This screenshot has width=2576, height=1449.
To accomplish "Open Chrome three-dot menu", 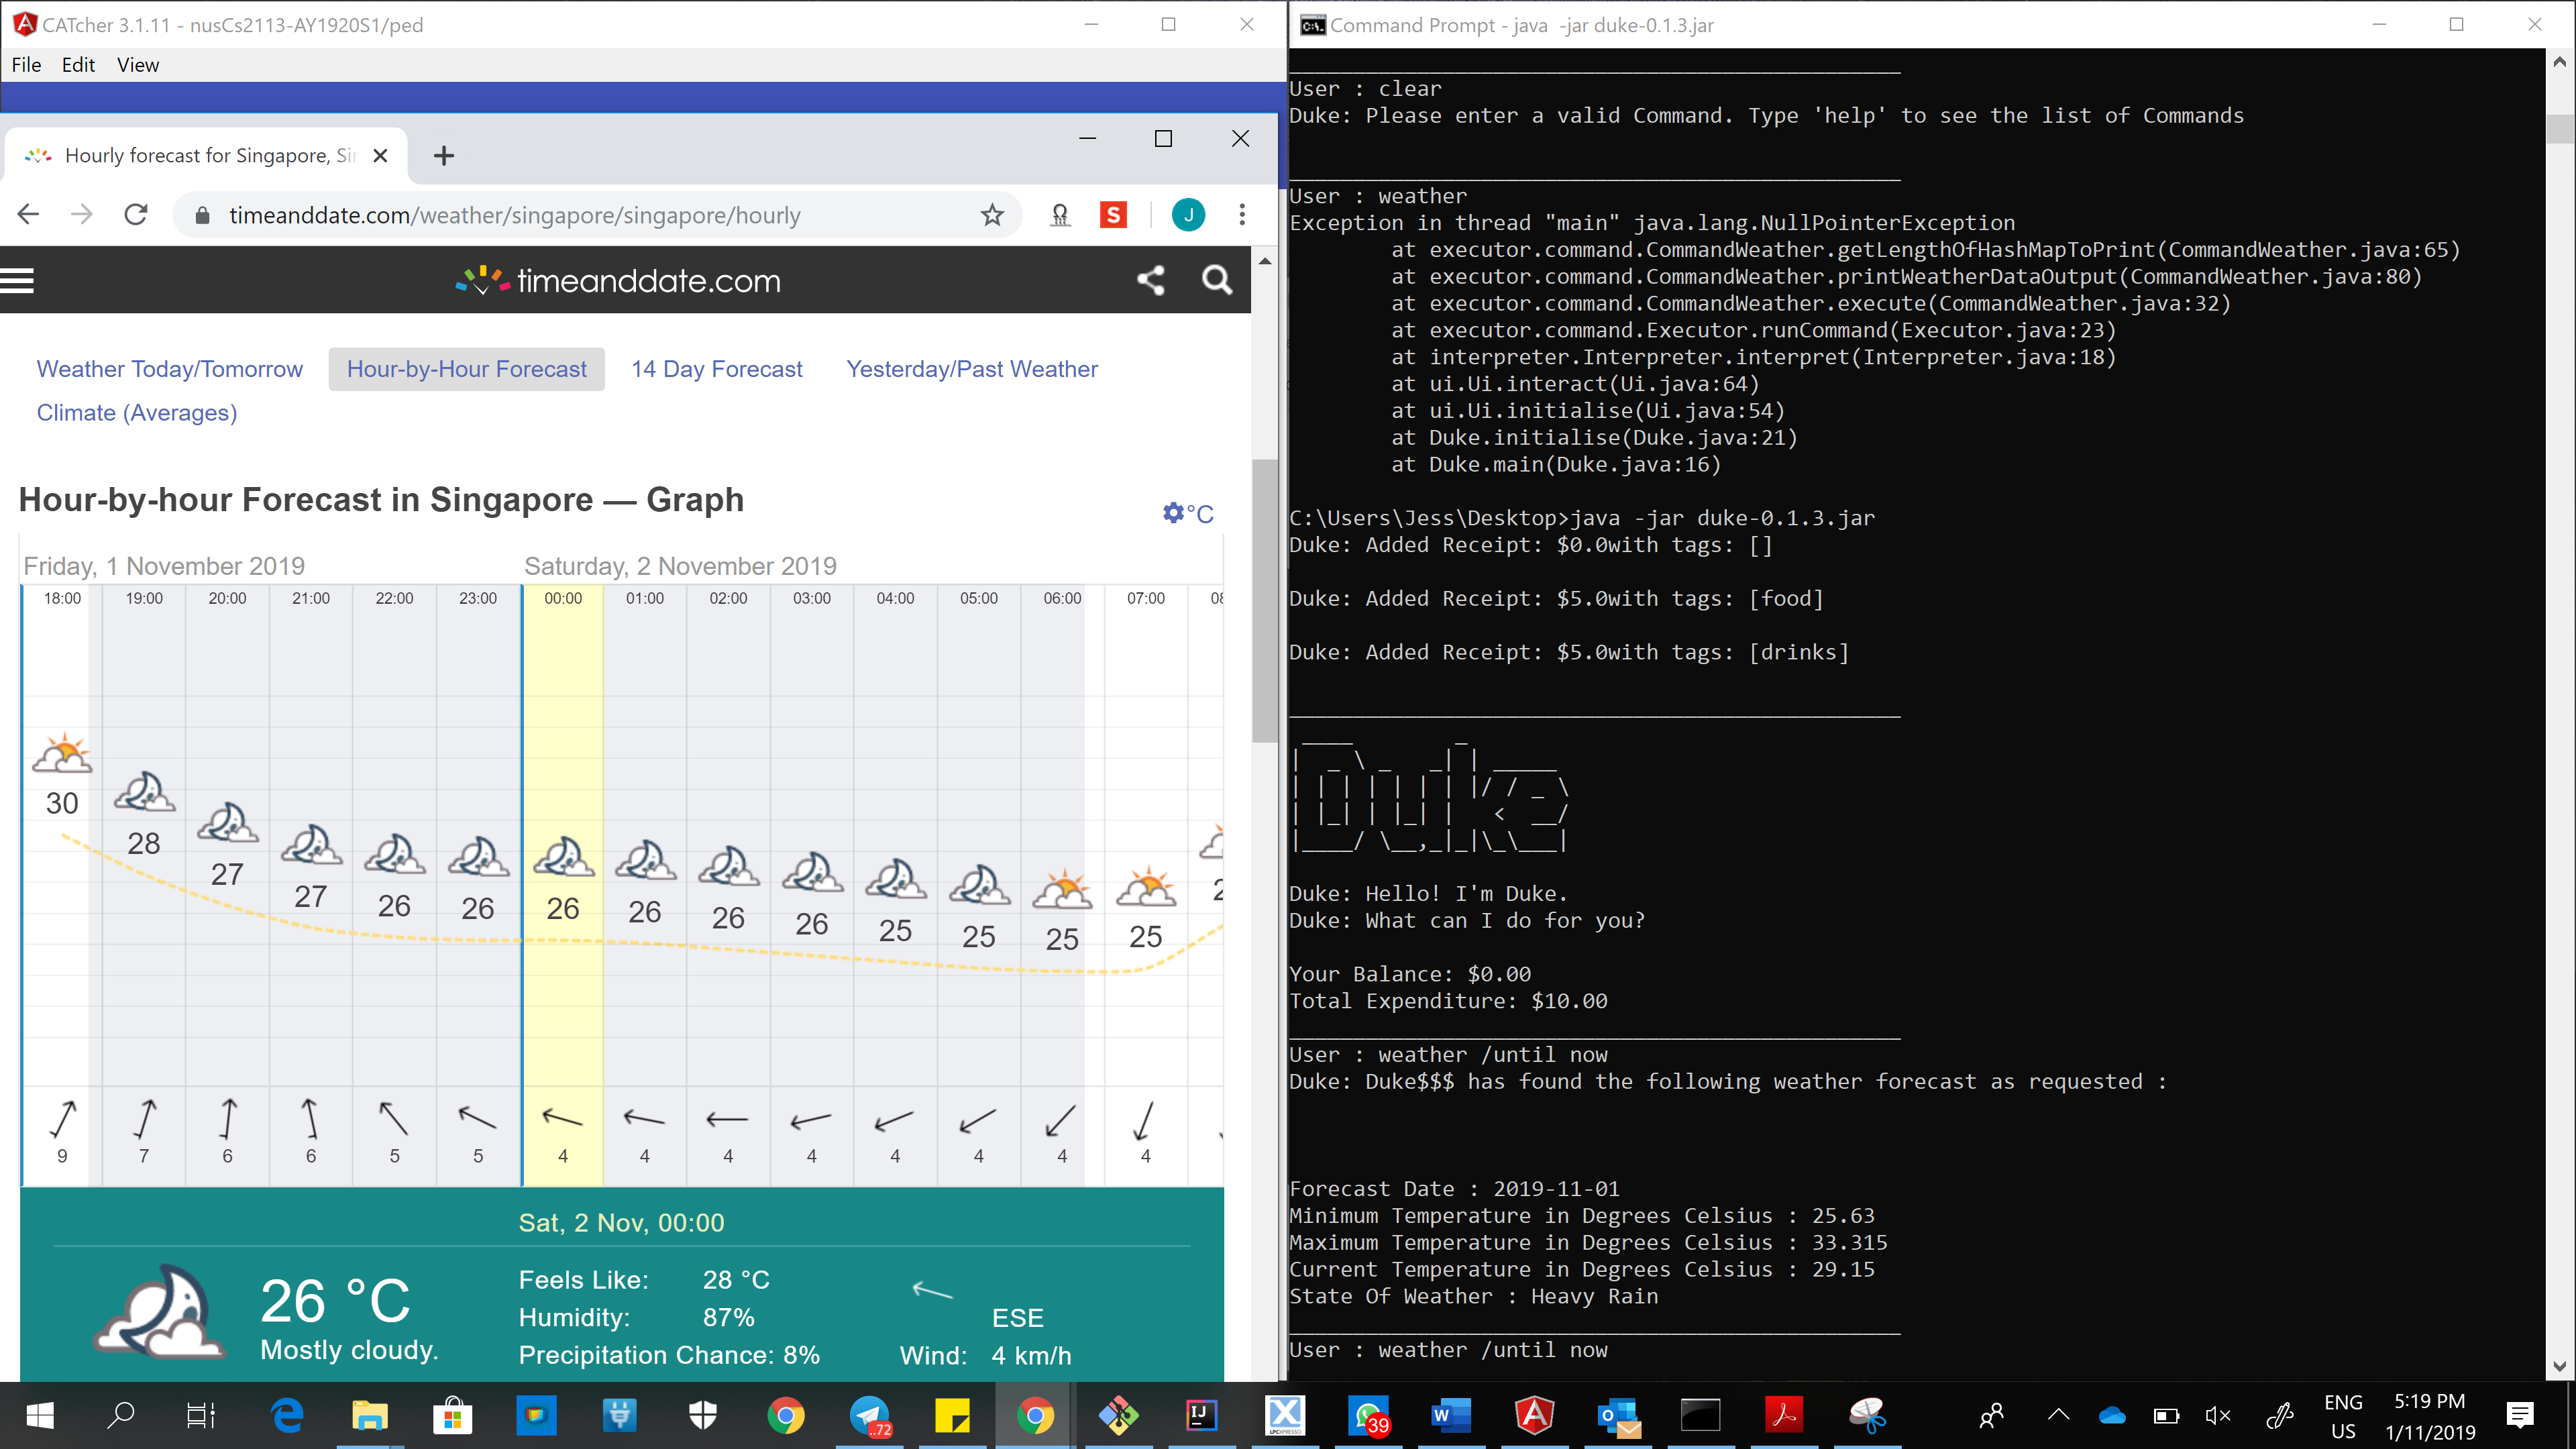I will 1242,215.
